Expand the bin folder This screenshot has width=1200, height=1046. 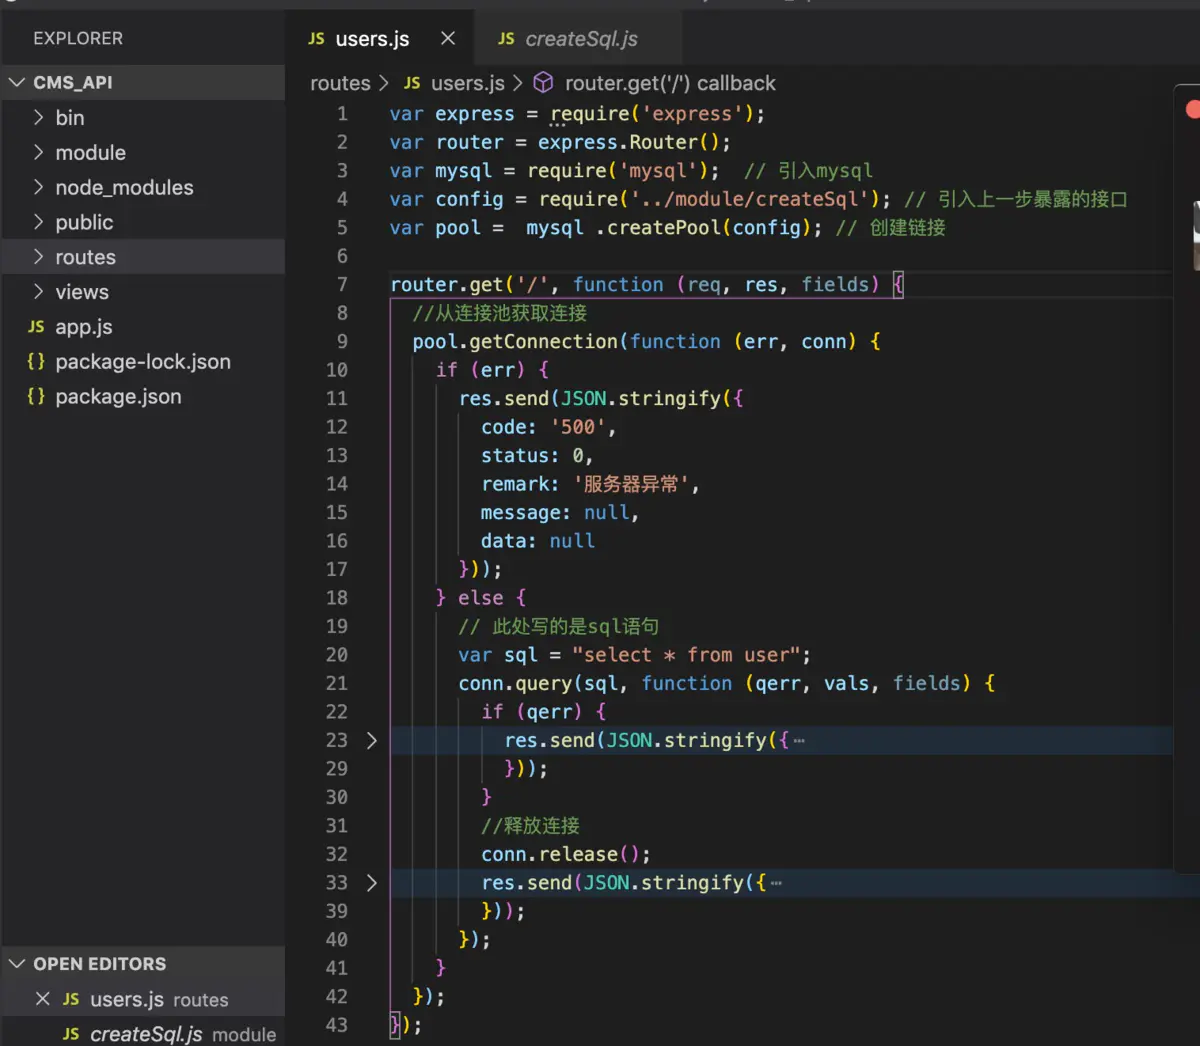pyautogui.click(x=69, y=118)
